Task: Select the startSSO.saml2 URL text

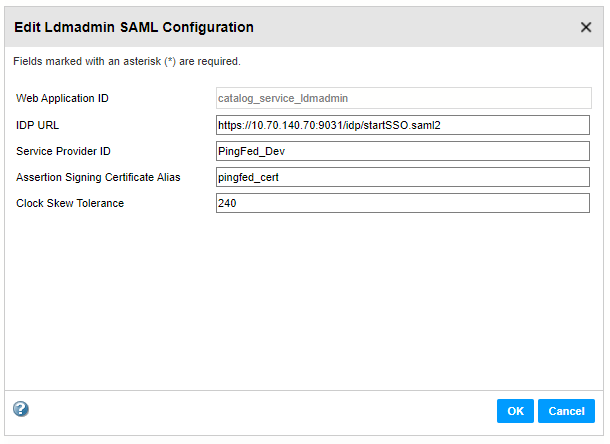Action: tap(401, 125)
